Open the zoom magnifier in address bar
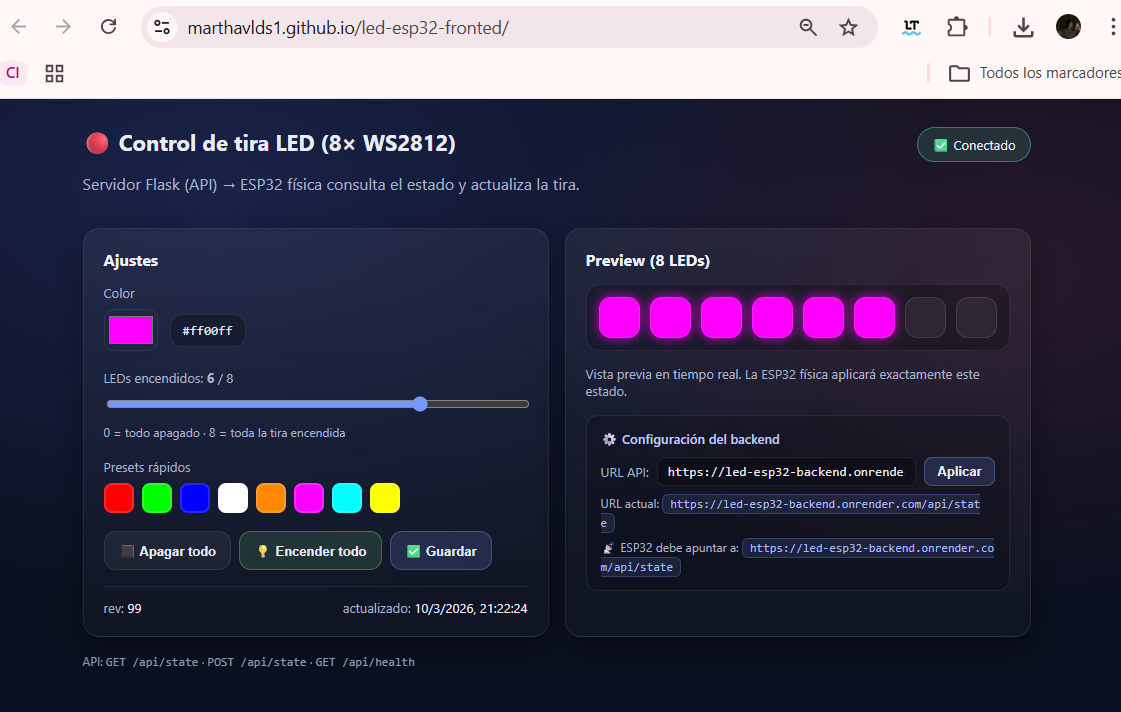1121x712 pixels. click(x=808, y=28)
